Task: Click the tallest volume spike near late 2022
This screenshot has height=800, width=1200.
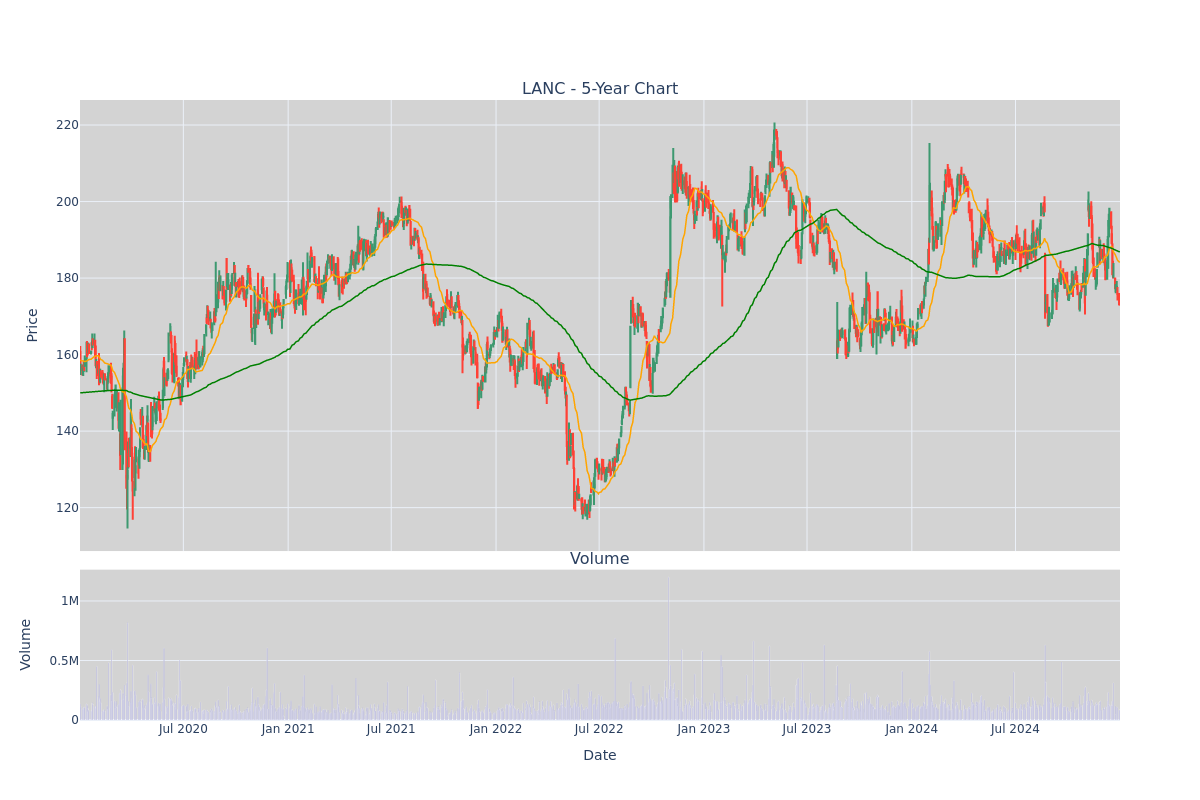Action: pos(669,647)
